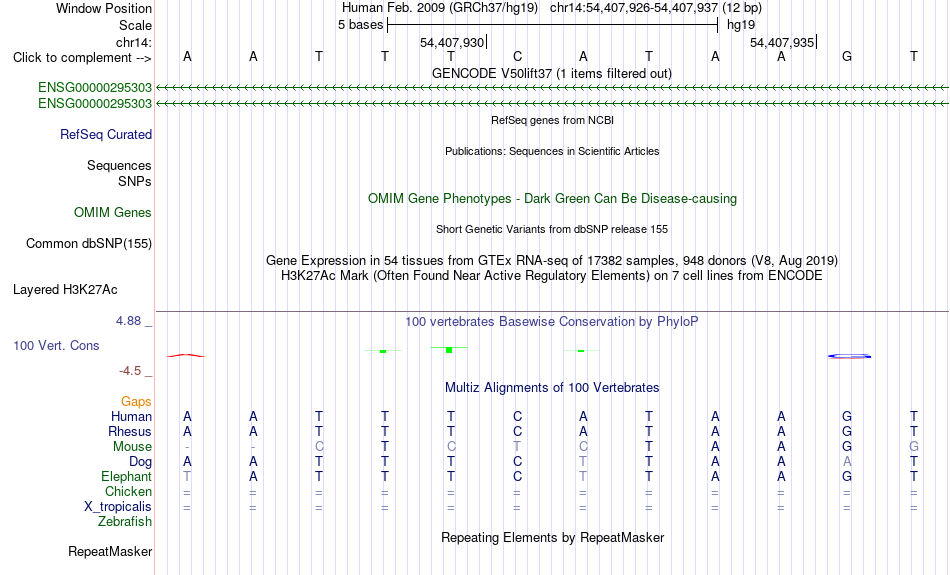
Task: Click the SNPs track label
Action: [135, 181]
